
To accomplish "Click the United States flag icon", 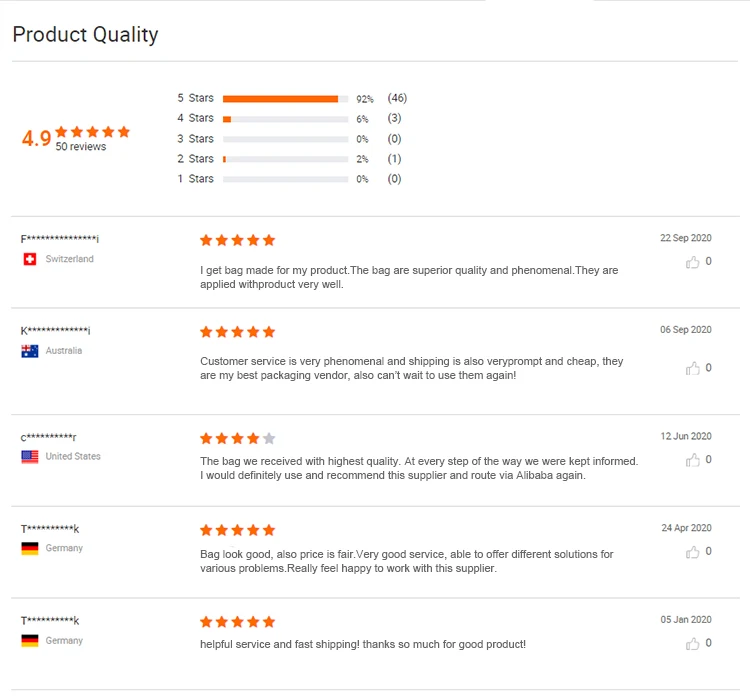I will (29, 456).
